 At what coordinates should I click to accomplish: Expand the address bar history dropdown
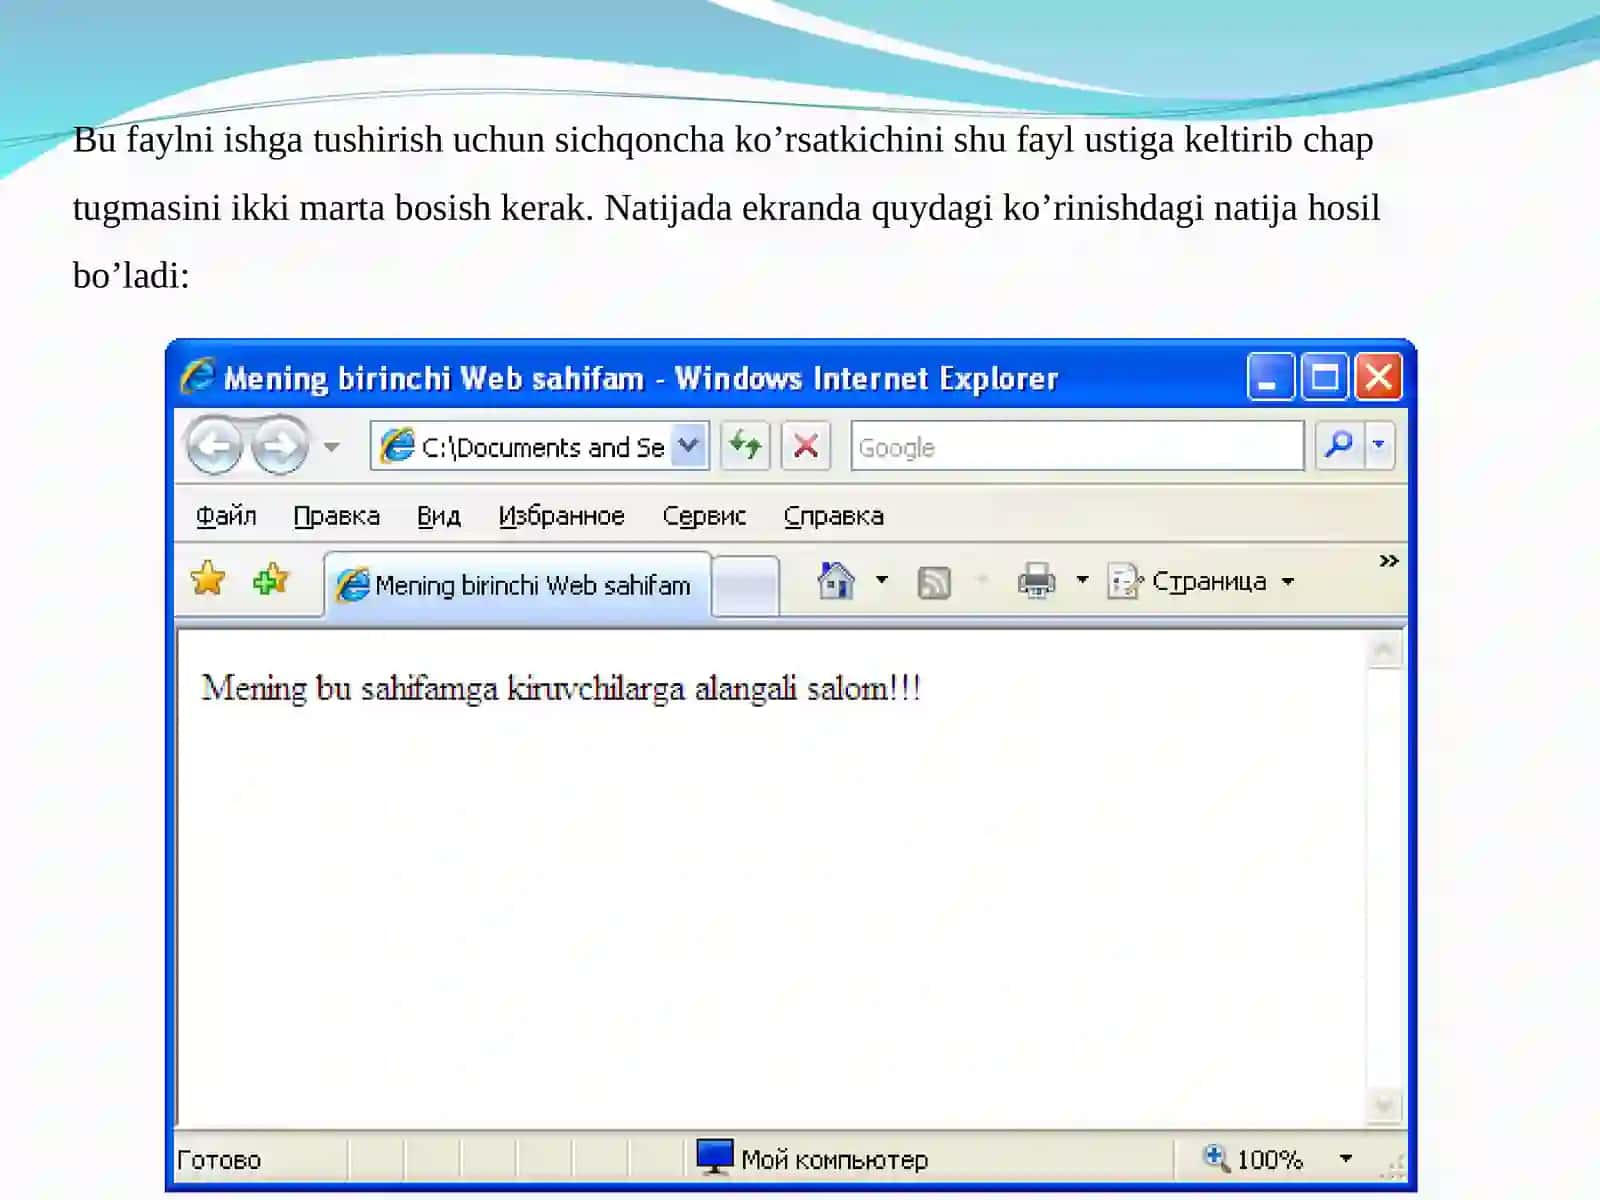pyautogui.click(x=689, y=446)
